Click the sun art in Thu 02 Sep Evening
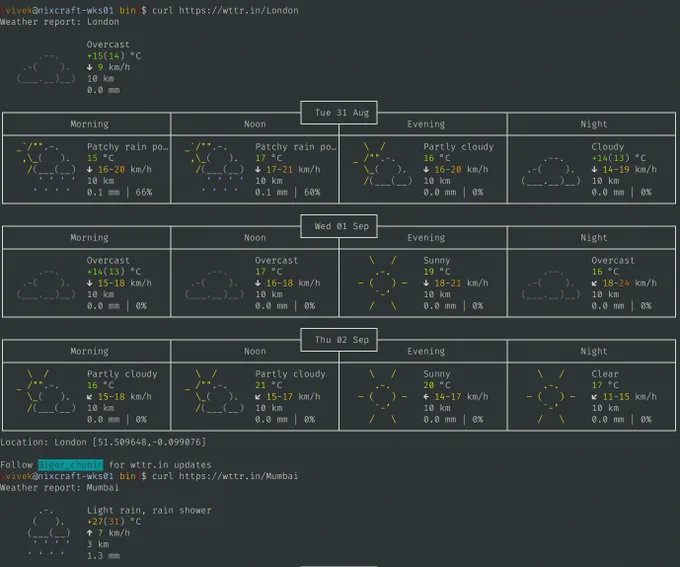This screenshot has width=680, height=567. pos(382,397)
